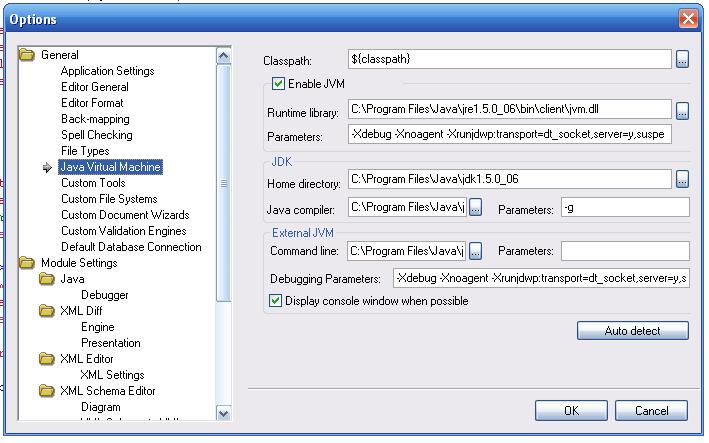Browse for Java compiler path
Screen dimensions: 709x443
click(x=476, y=207)
